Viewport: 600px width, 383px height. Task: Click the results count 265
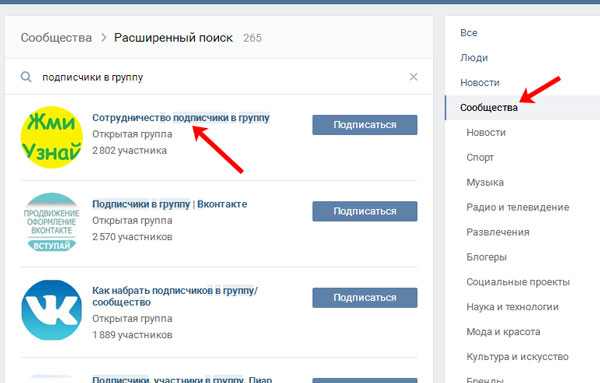click(253, 38)
